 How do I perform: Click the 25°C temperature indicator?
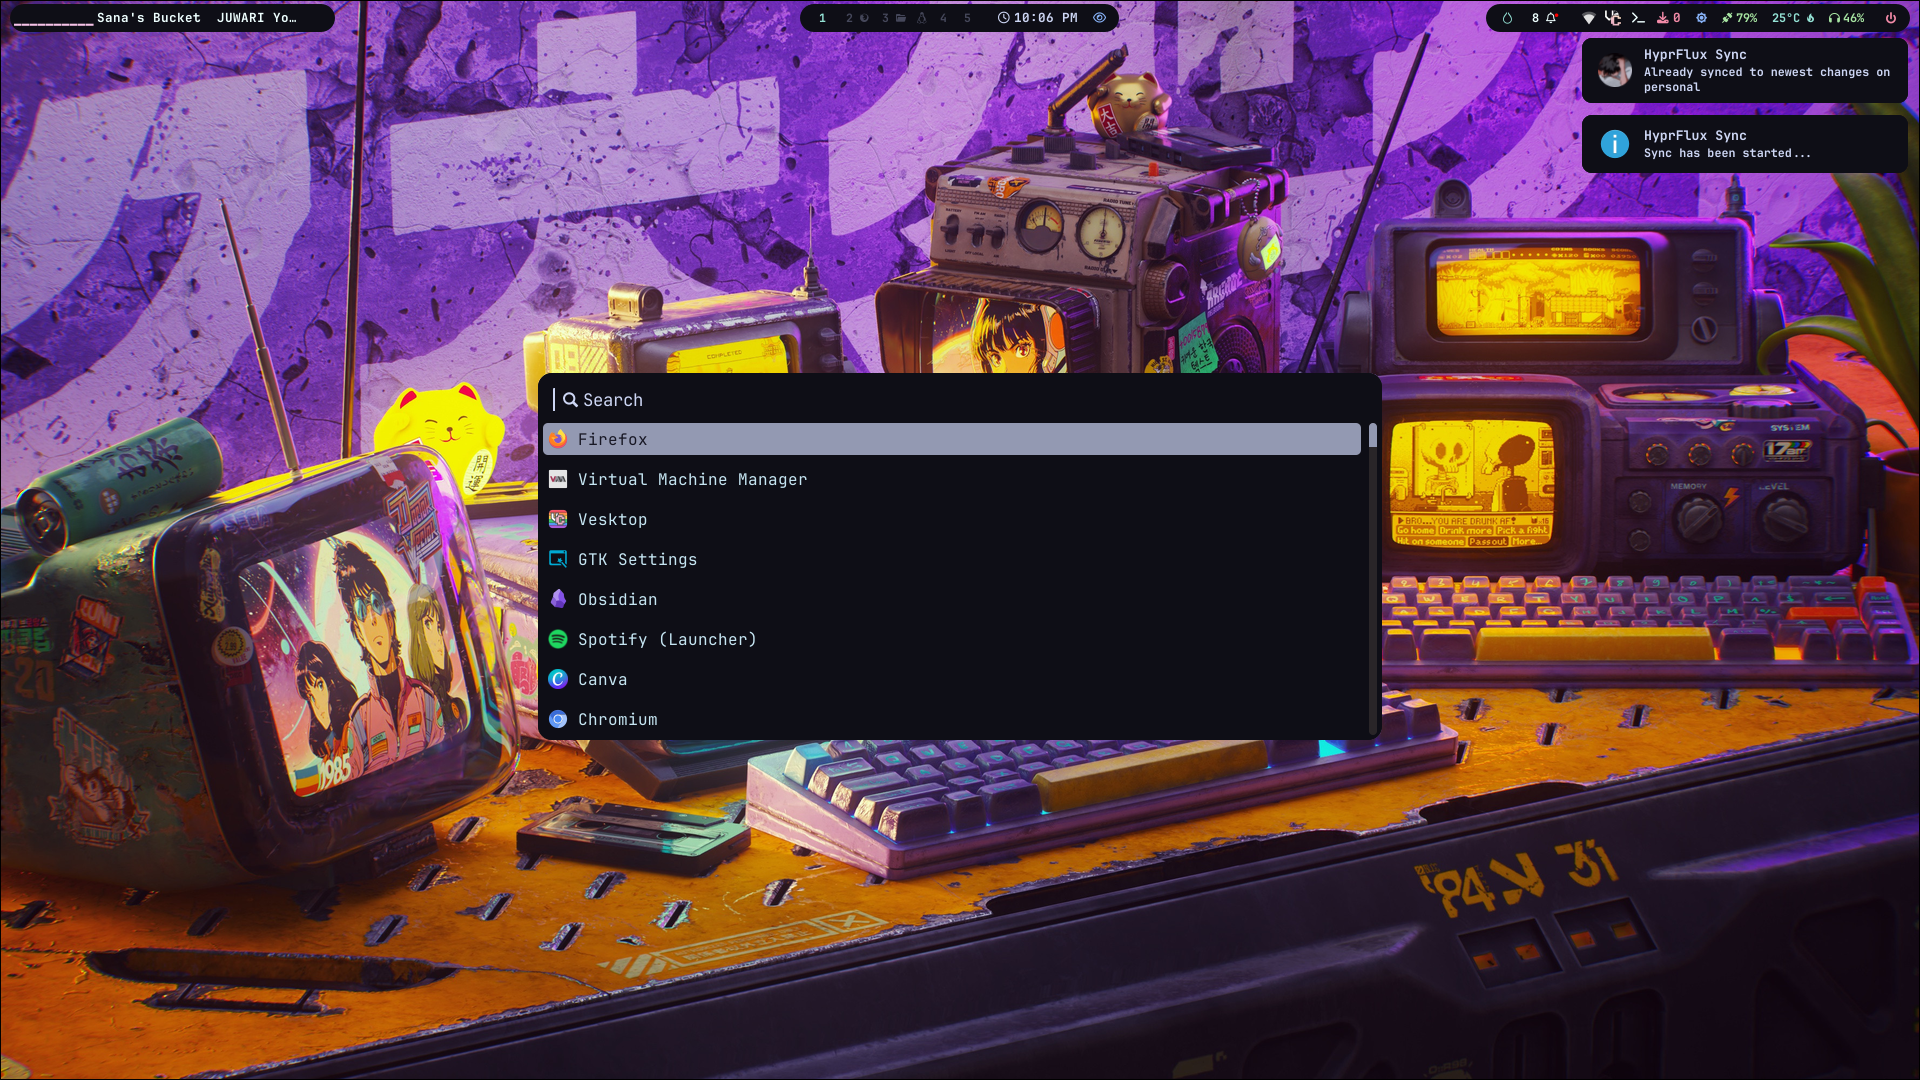pos(1792,18)
